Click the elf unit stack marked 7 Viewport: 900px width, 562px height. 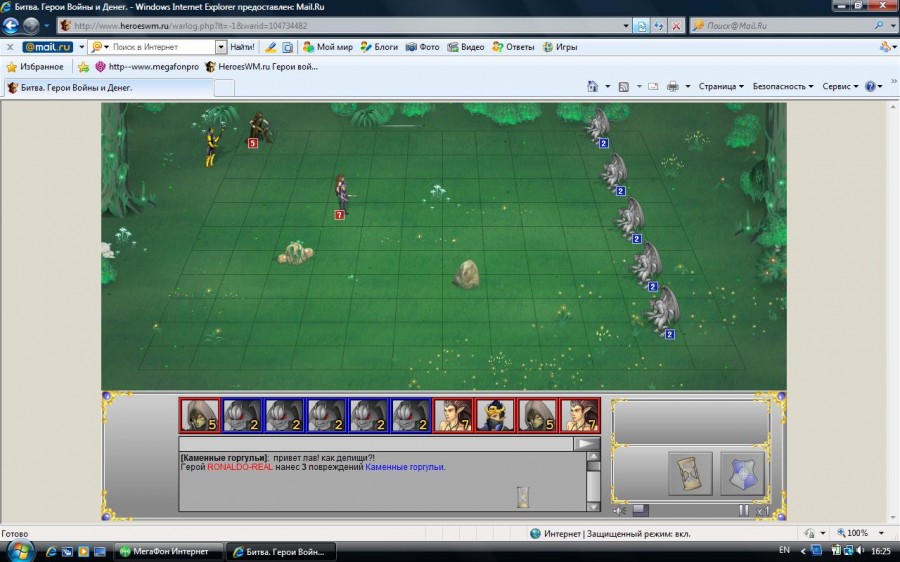click(x=342, y=195)
